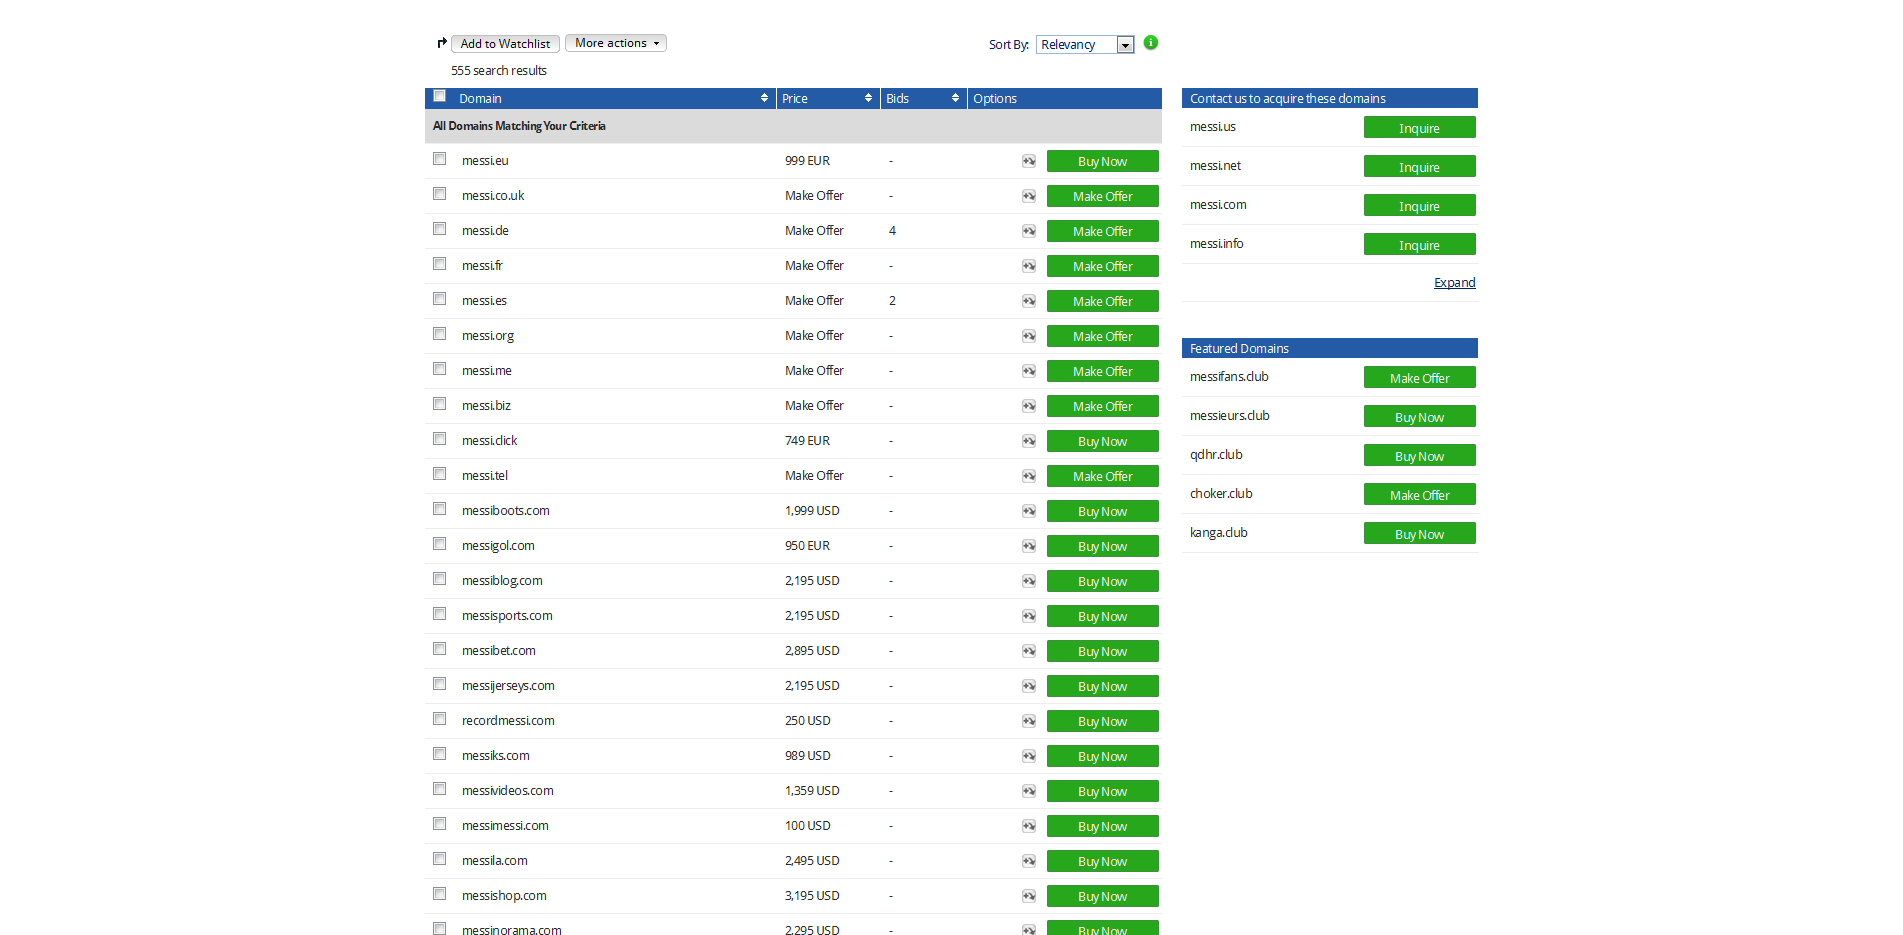Click the watchlist icon for messi.fr
Viewport: 1903px width, 935px height.
pos(1029,266)
